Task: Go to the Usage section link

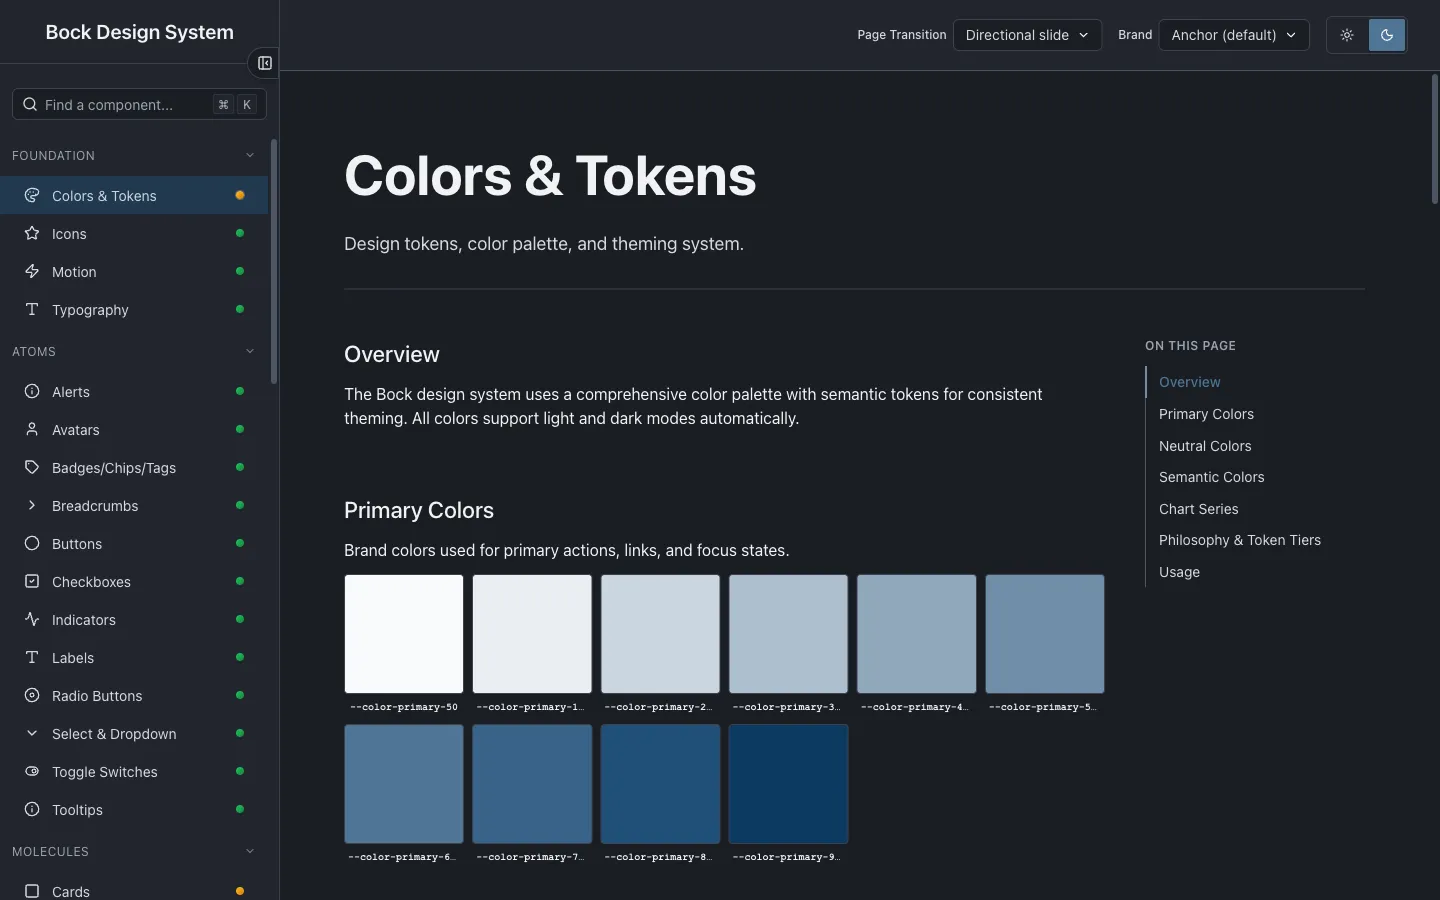Action: 1179,572
